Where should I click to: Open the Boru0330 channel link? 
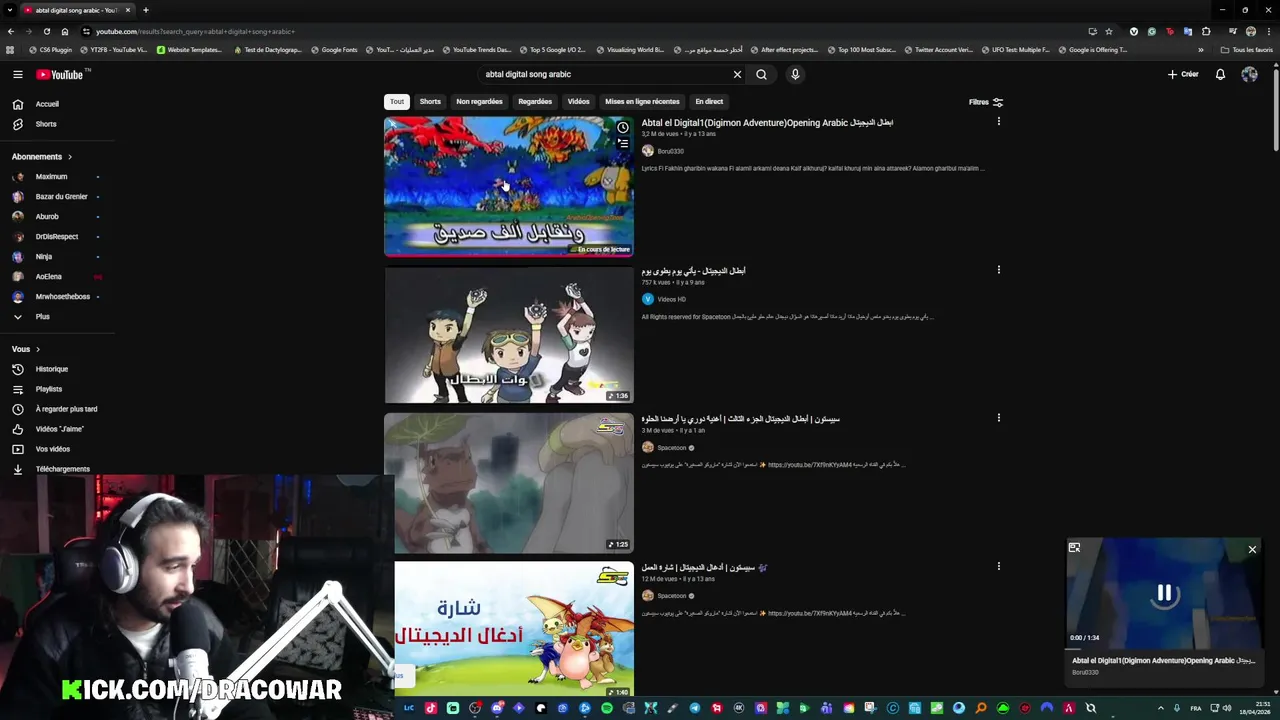[670, 151]
